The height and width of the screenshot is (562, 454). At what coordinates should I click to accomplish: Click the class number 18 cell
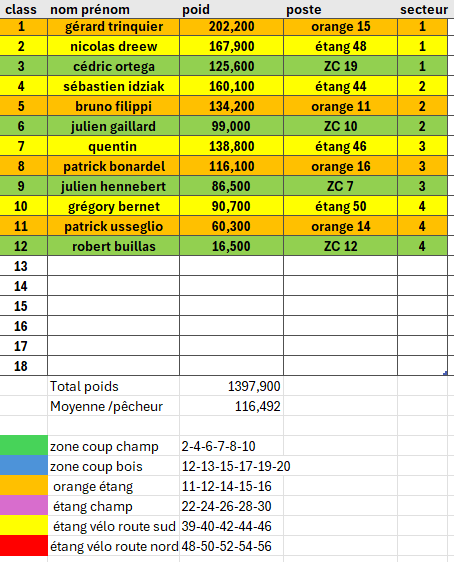click(x=24, y=366)
